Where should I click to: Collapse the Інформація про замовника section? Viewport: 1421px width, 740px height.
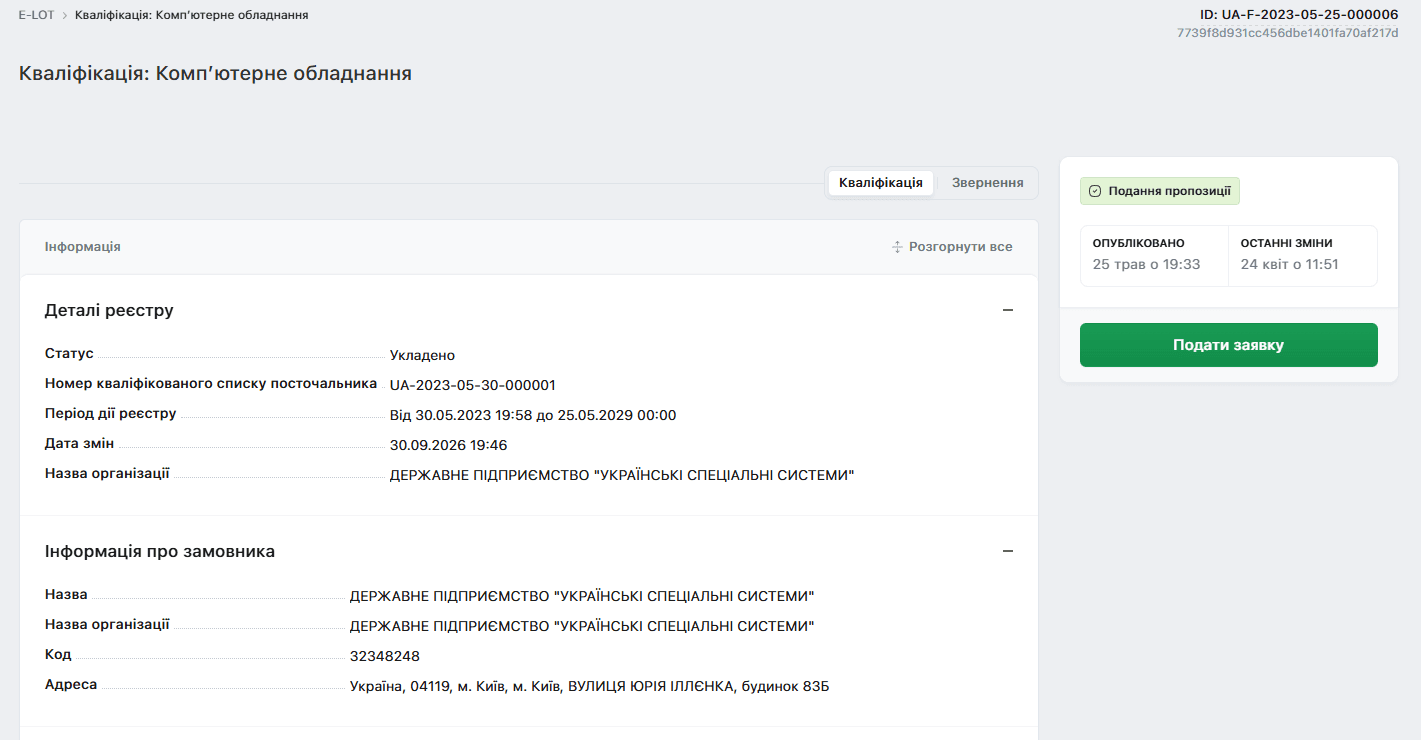coord(1008,551)
